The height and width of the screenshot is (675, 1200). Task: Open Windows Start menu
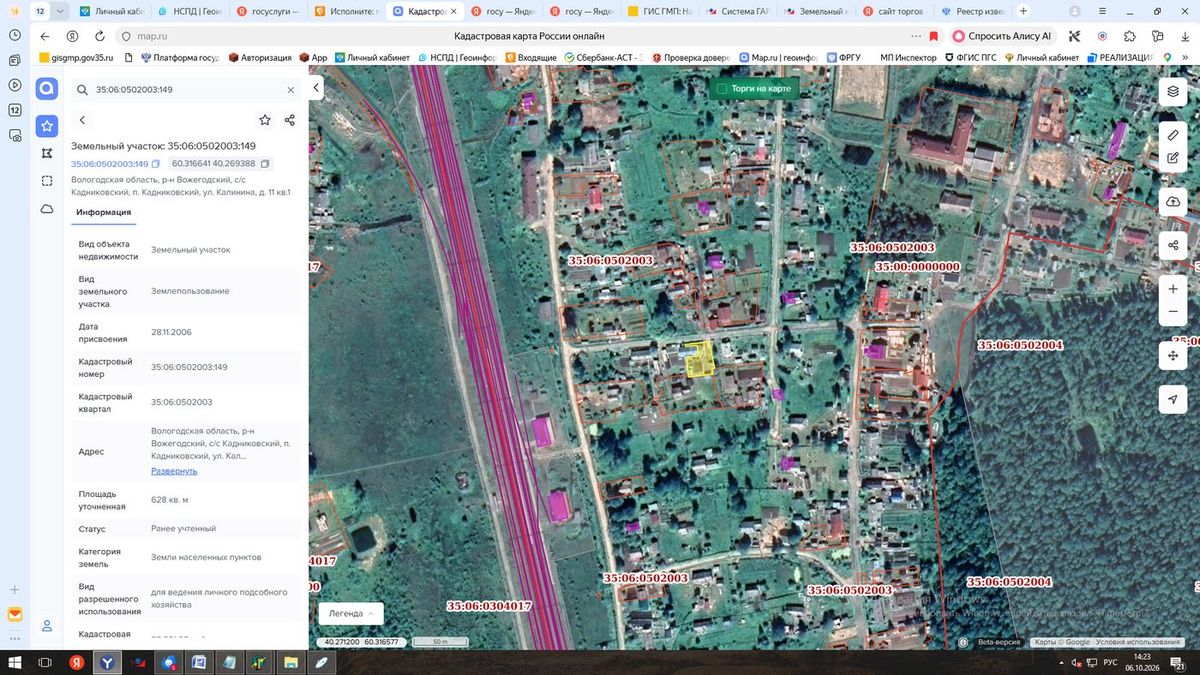[16, 663]
